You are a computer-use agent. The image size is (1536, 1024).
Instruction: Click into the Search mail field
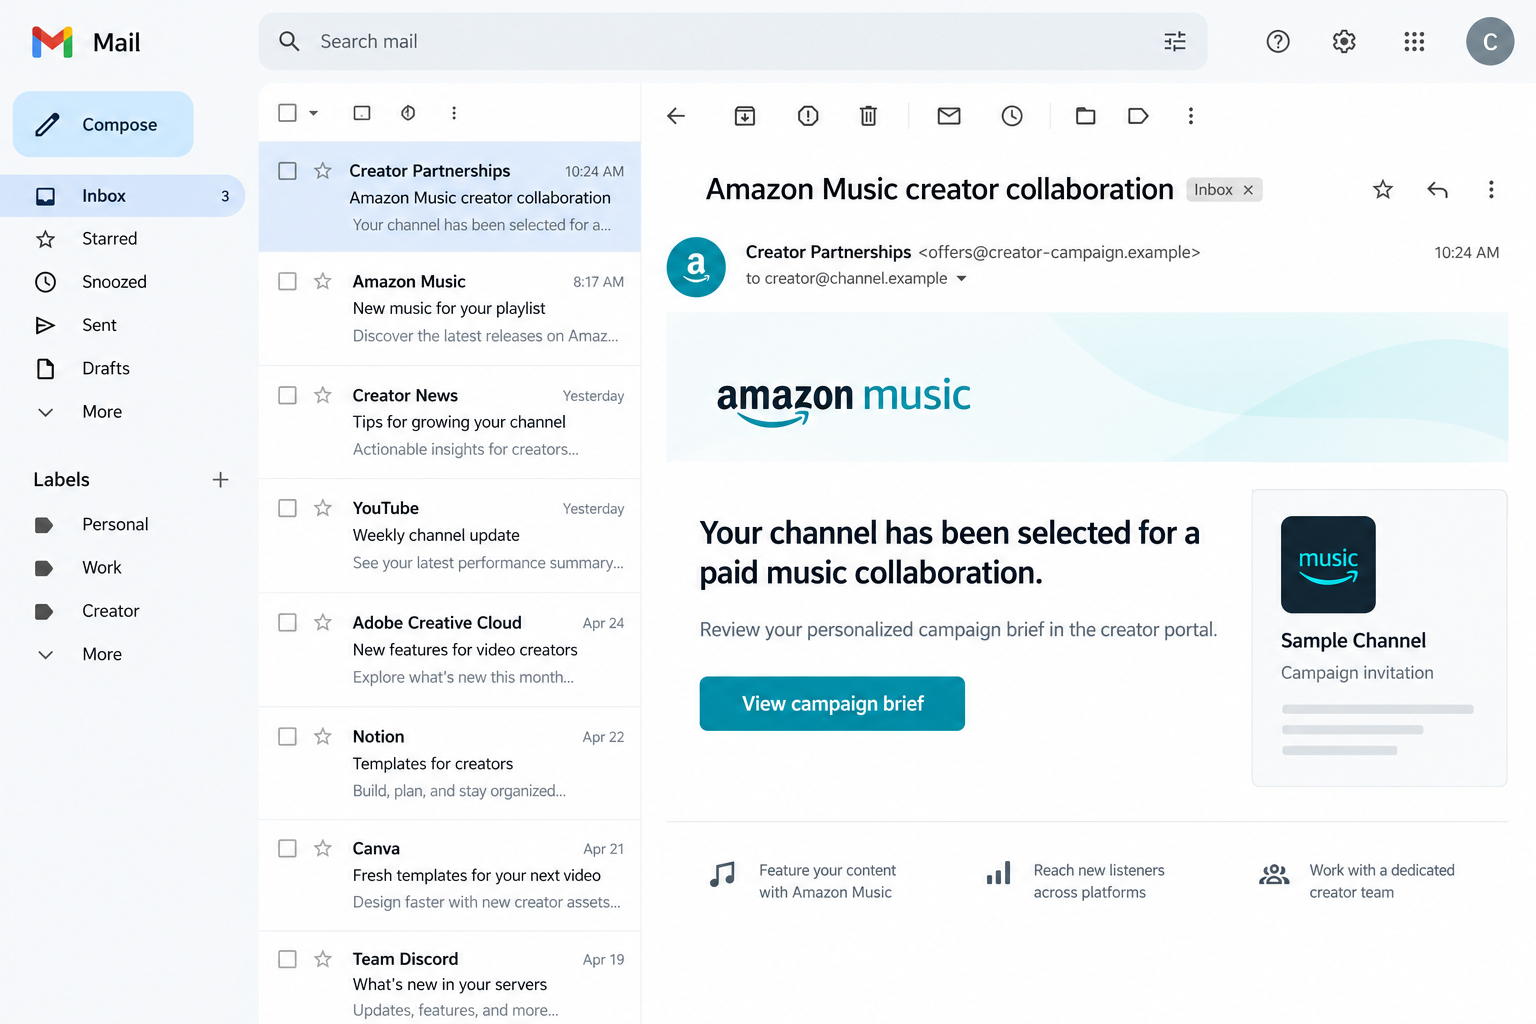(733, 41)
